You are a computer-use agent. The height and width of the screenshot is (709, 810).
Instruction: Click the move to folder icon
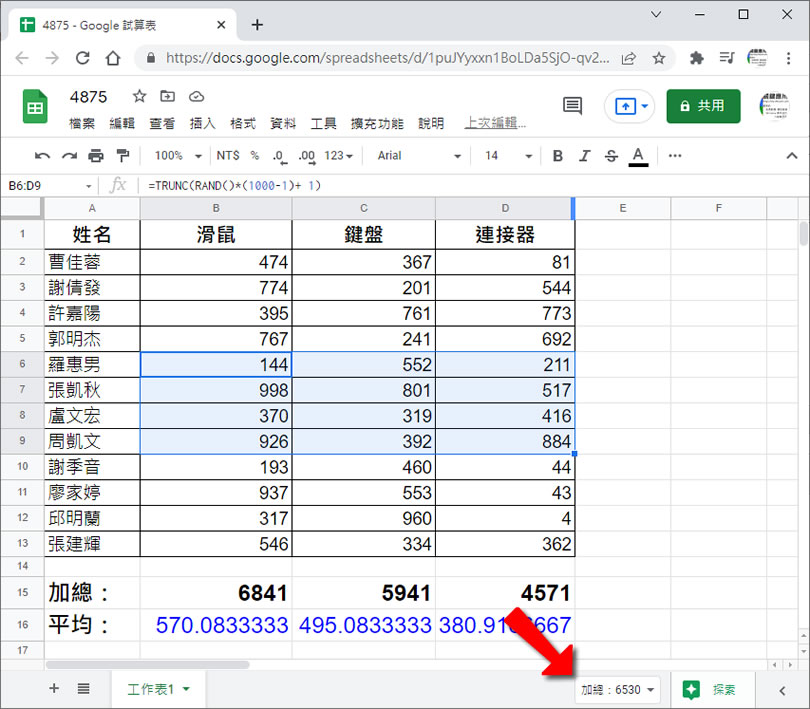pos(167,96)
